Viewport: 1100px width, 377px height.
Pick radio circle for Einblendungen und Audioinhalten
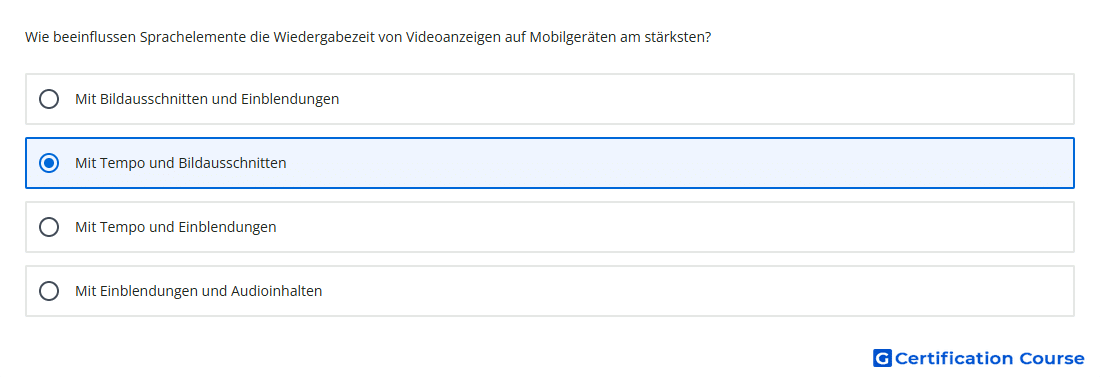(49, 291)
